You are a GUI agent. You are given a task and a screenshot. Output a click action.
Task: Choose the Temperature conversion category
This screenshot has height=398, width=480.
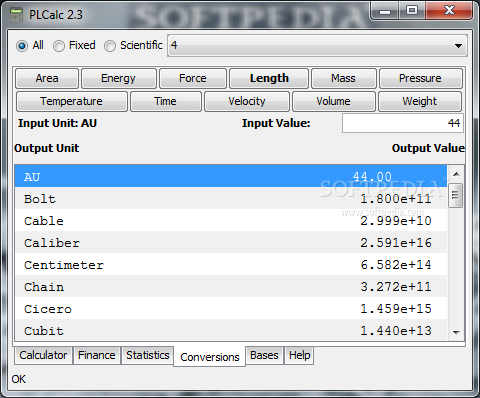[x=72, y=101]
